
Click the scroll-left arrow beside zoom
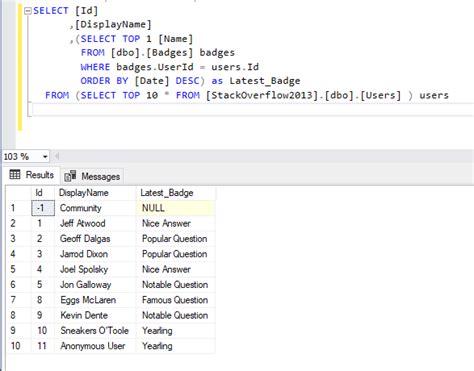point(57,156)
